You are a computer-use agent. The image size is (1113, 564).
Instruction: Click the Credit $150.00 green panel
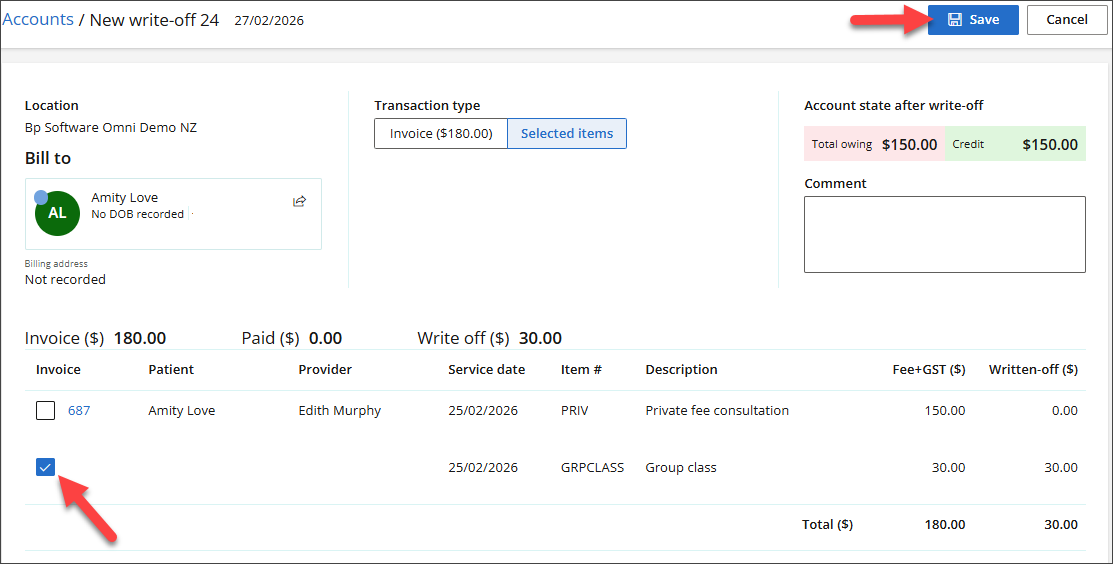pyautogui.click(x=1014, y=144)
